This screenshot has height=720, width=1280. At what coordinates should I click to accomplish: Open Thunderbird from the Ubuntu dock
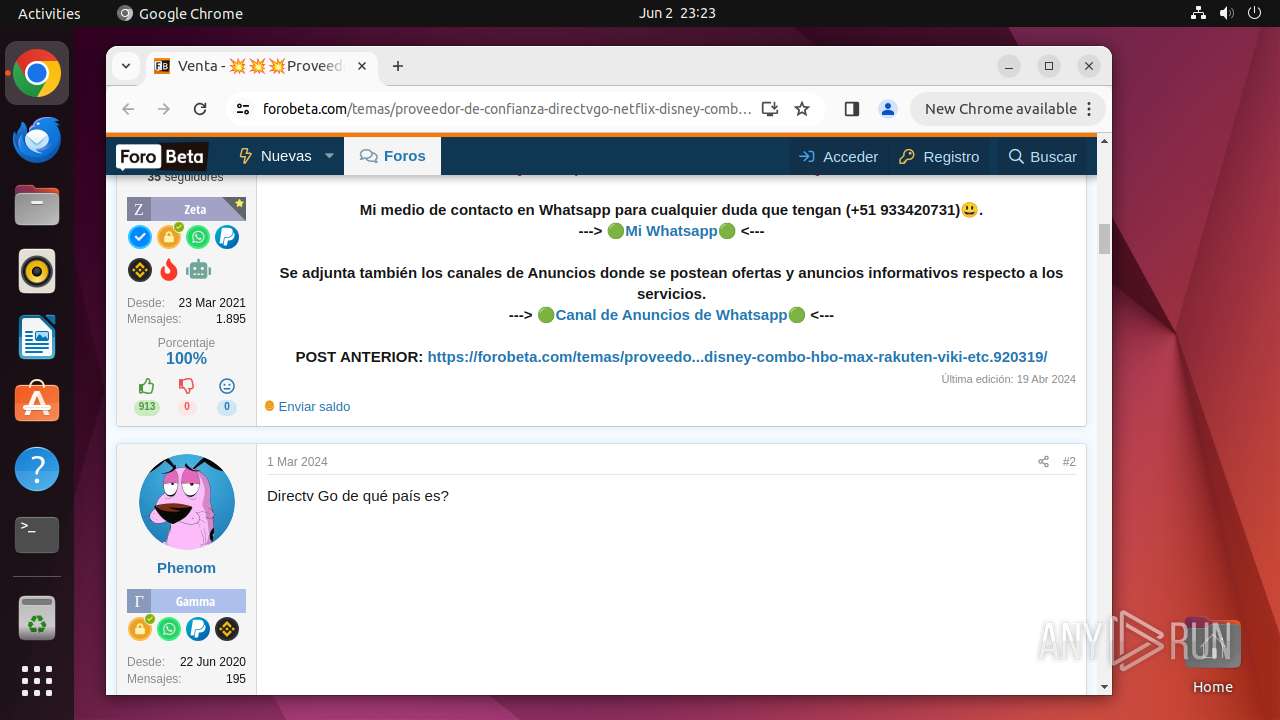37,139
